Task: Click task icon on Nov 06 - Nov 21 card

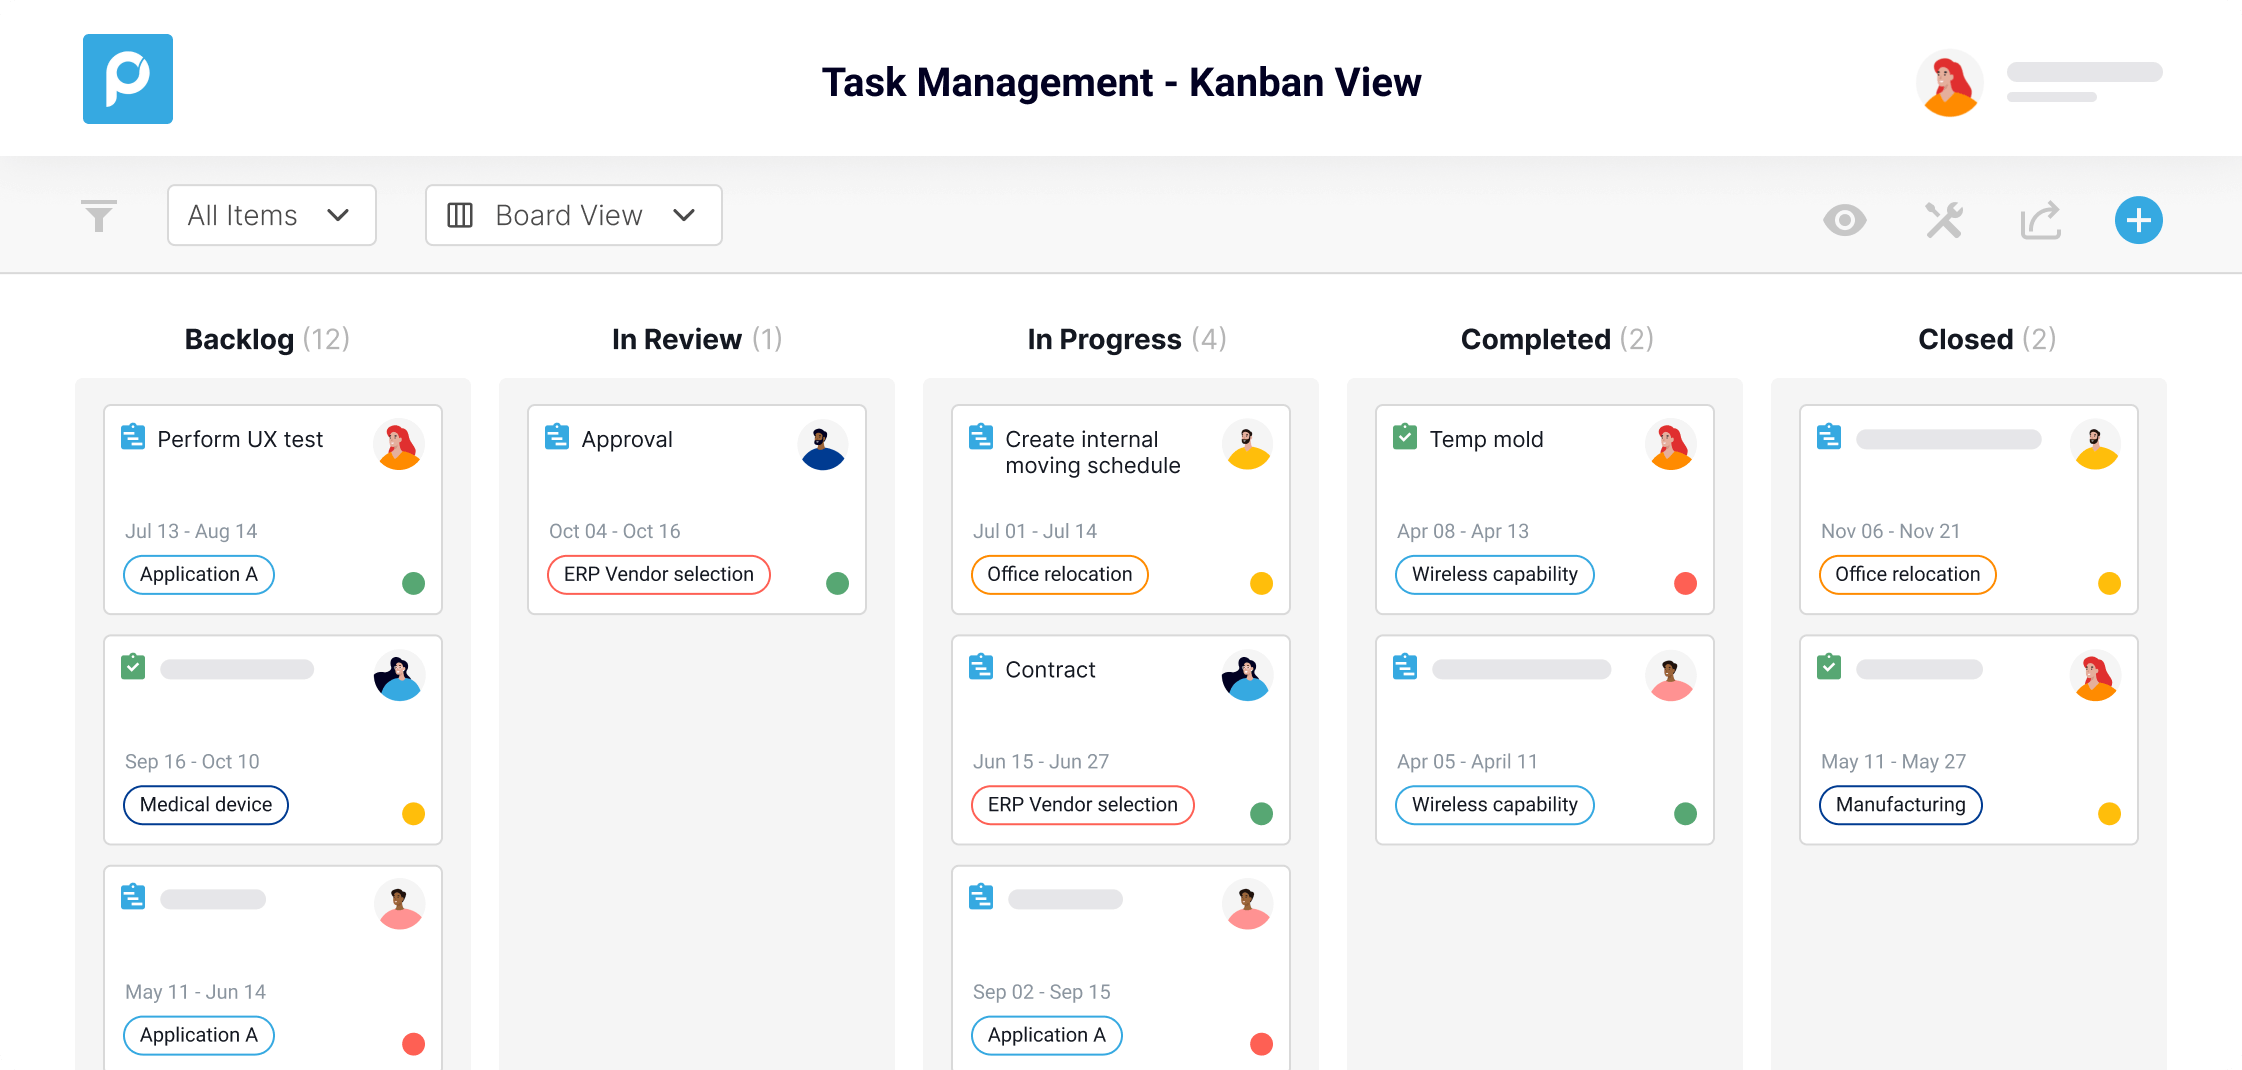Action: (1829, 437)
